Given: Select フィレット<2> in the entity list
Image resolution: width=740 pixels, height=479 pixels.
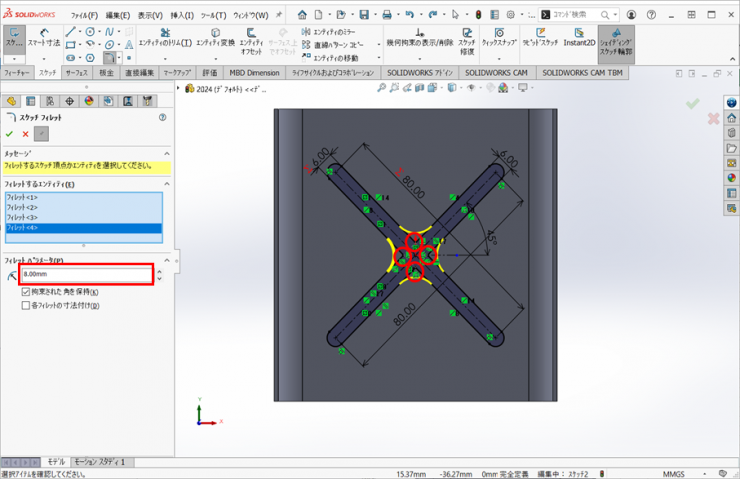Looking at the screenshot, I should pos(22,207).
